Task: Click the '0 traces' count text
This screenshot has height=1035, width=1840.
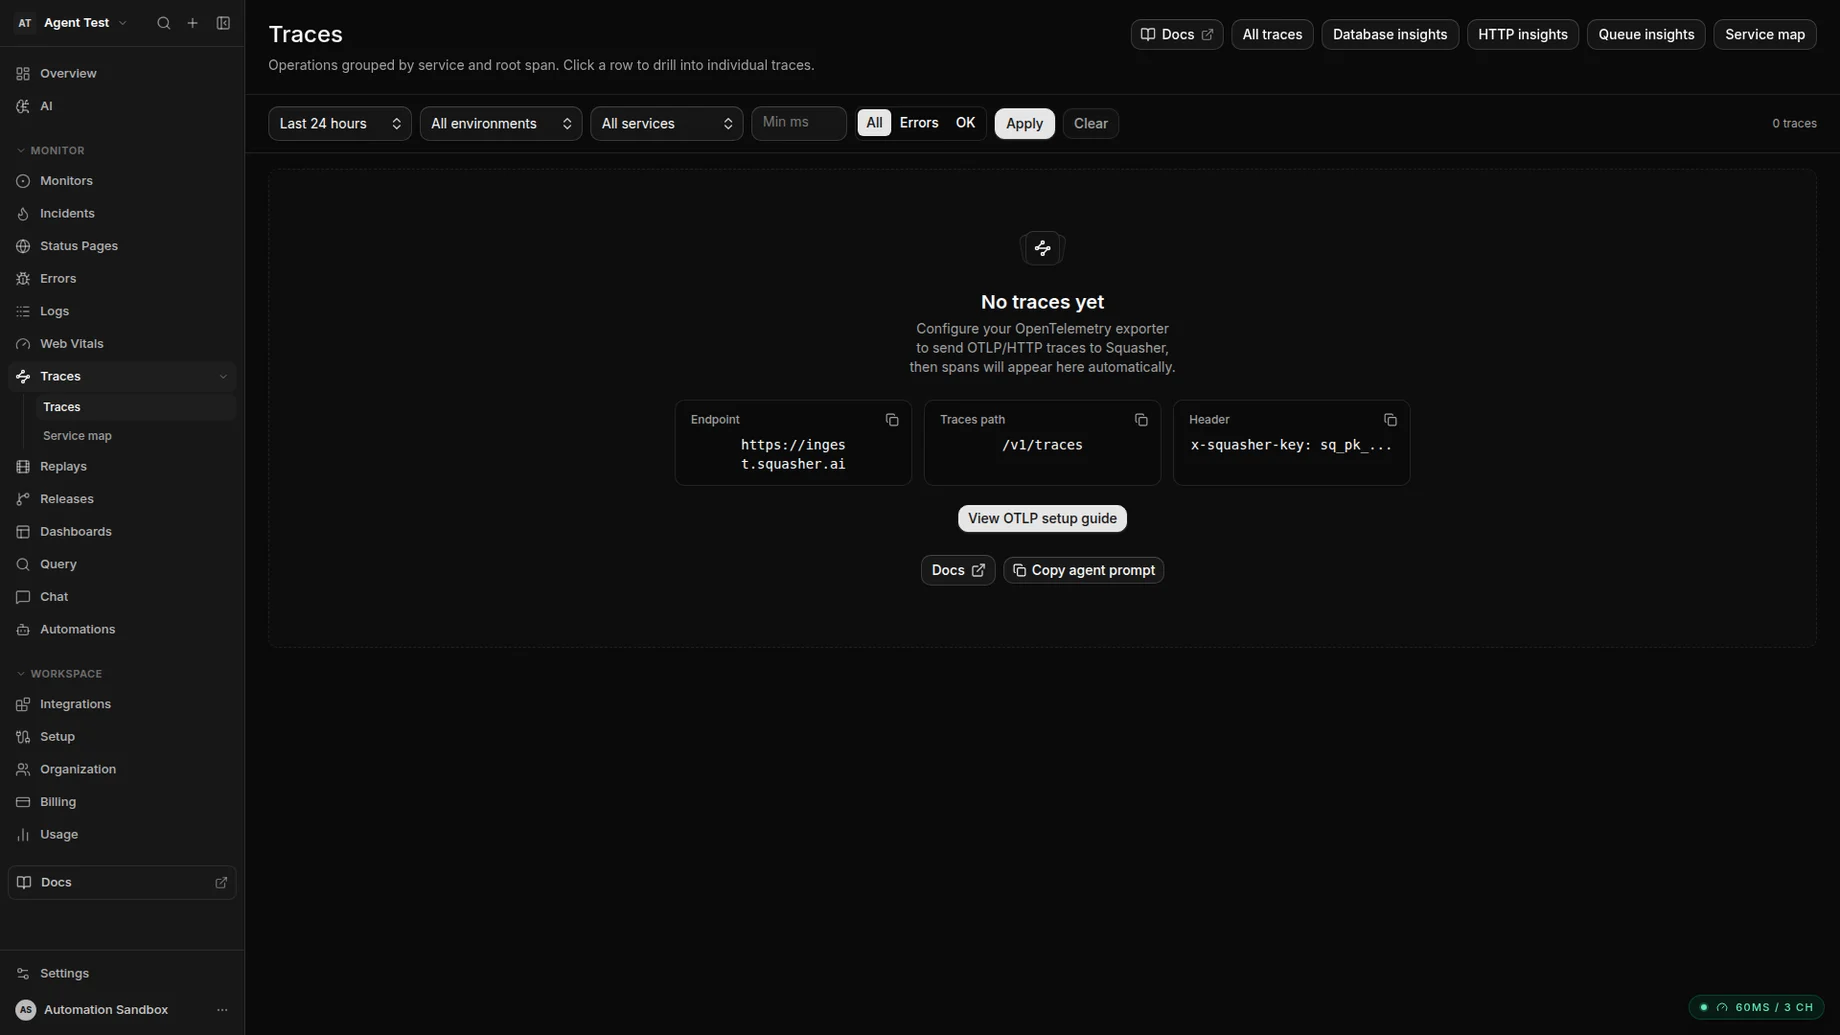Action: click(1795, 124)
